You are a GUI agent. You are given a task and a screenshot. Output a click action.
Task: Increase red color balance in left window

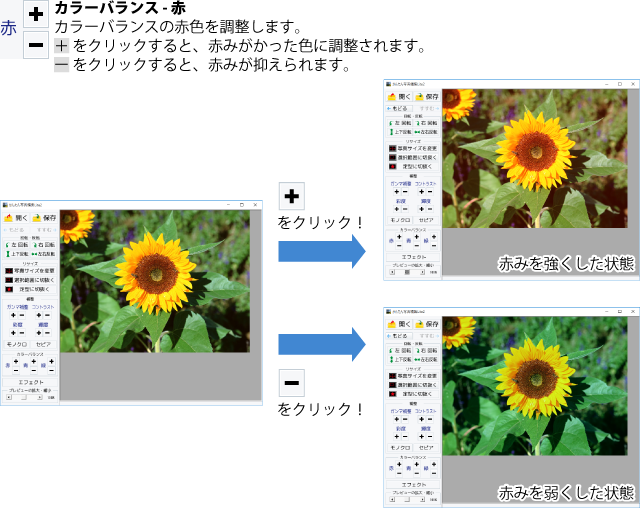15,362
